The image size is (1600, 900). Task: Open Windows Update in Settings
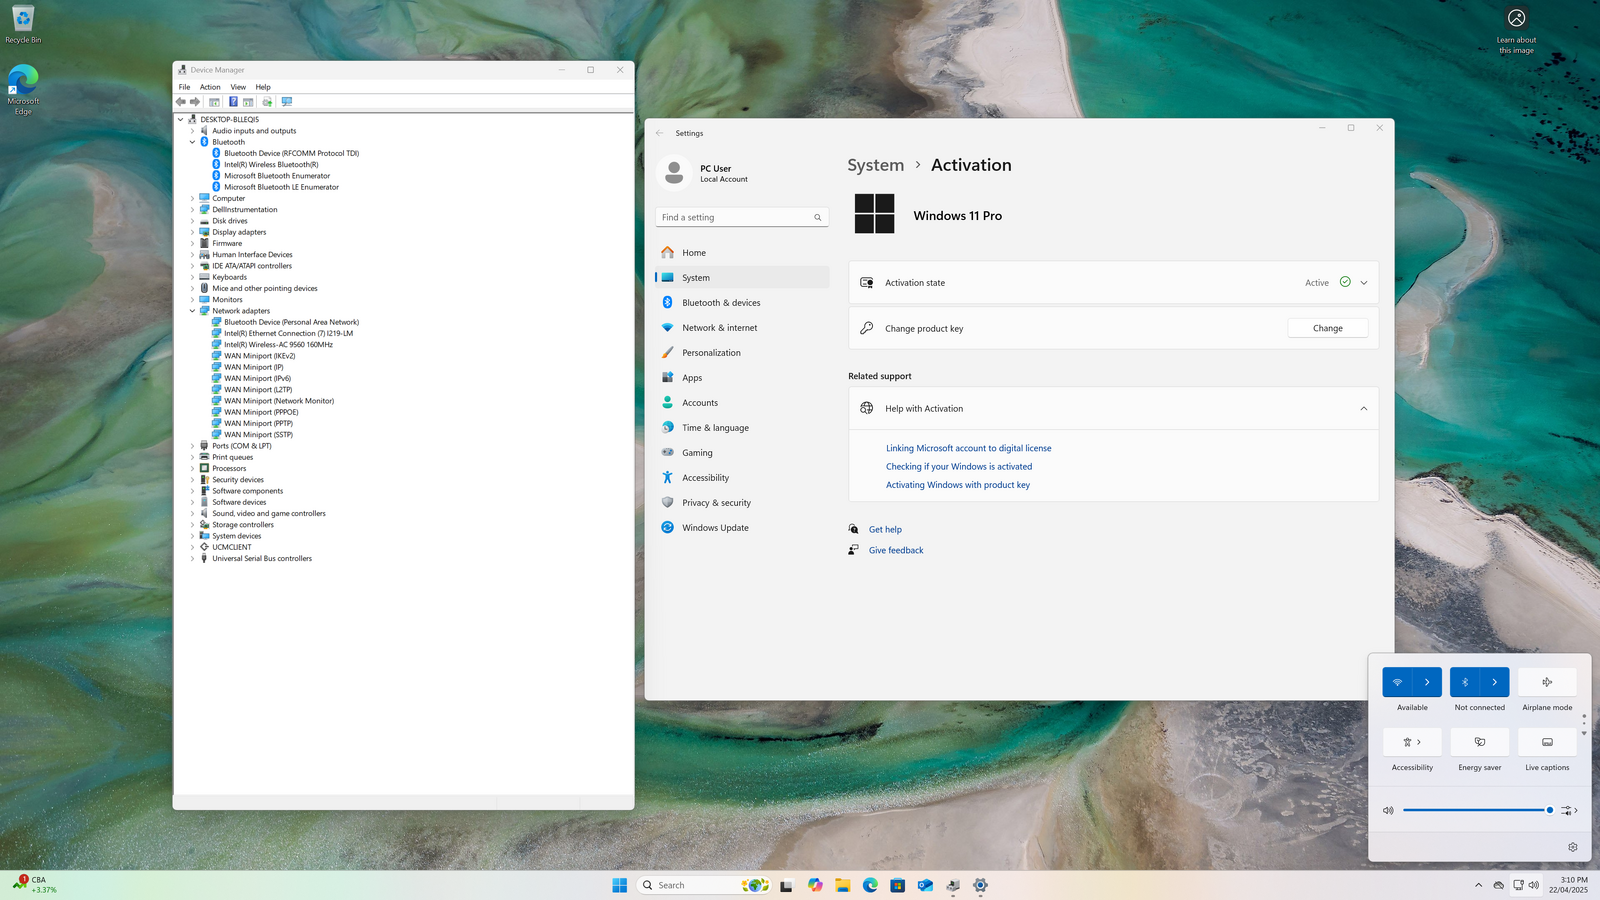[742, 528]
